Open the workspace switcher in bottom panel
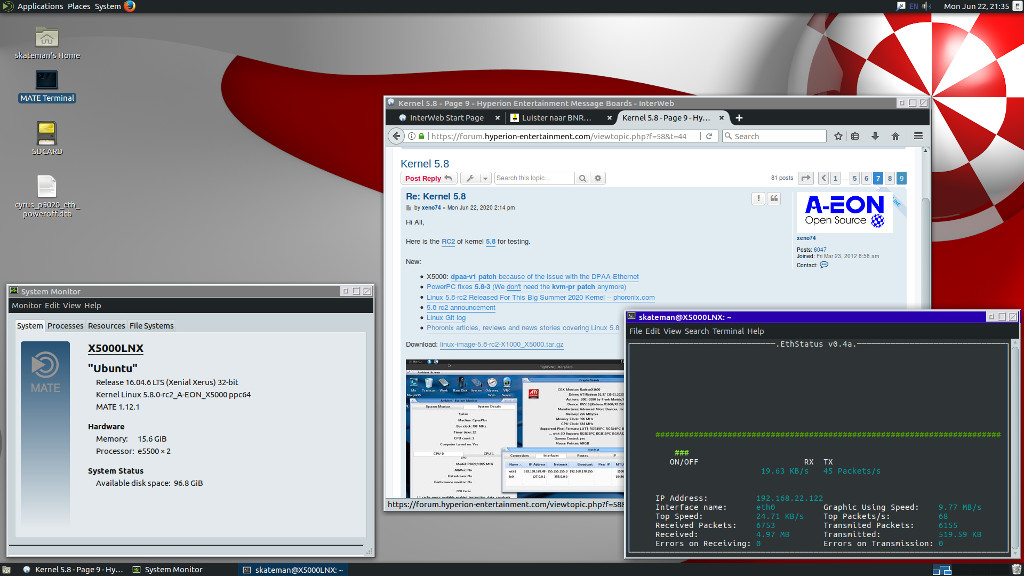 942,569
